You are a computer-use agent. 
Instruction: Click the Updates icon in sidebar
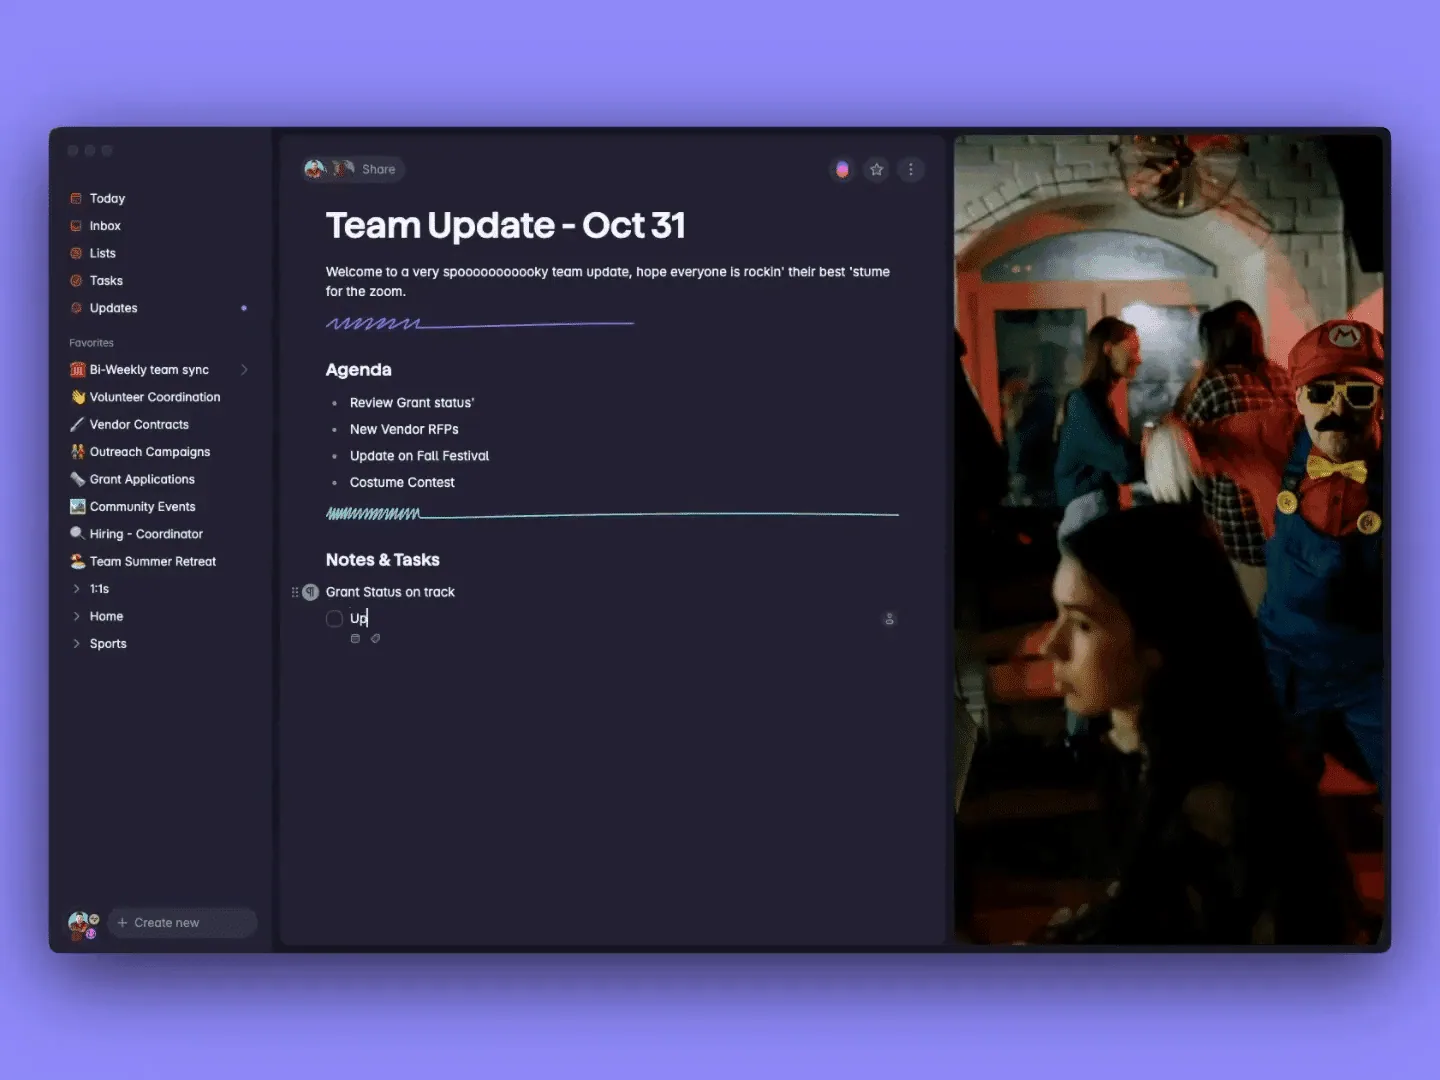(76, 308)
